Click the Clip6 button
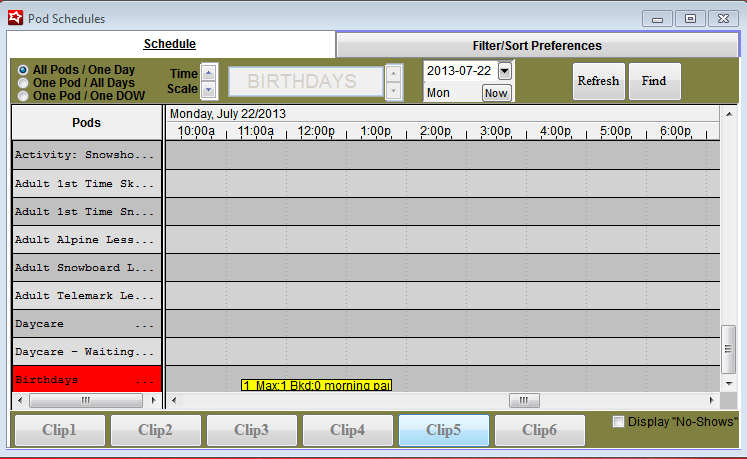Viewport: 747px width, 459px height. [x=540, y=430]
